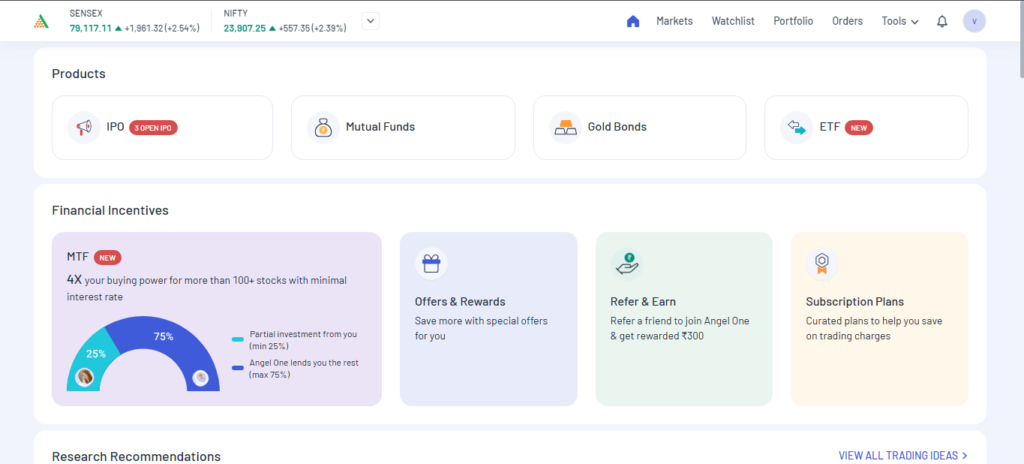
Task: Go to the Portfolio page
Action: (x=793, y=22)
